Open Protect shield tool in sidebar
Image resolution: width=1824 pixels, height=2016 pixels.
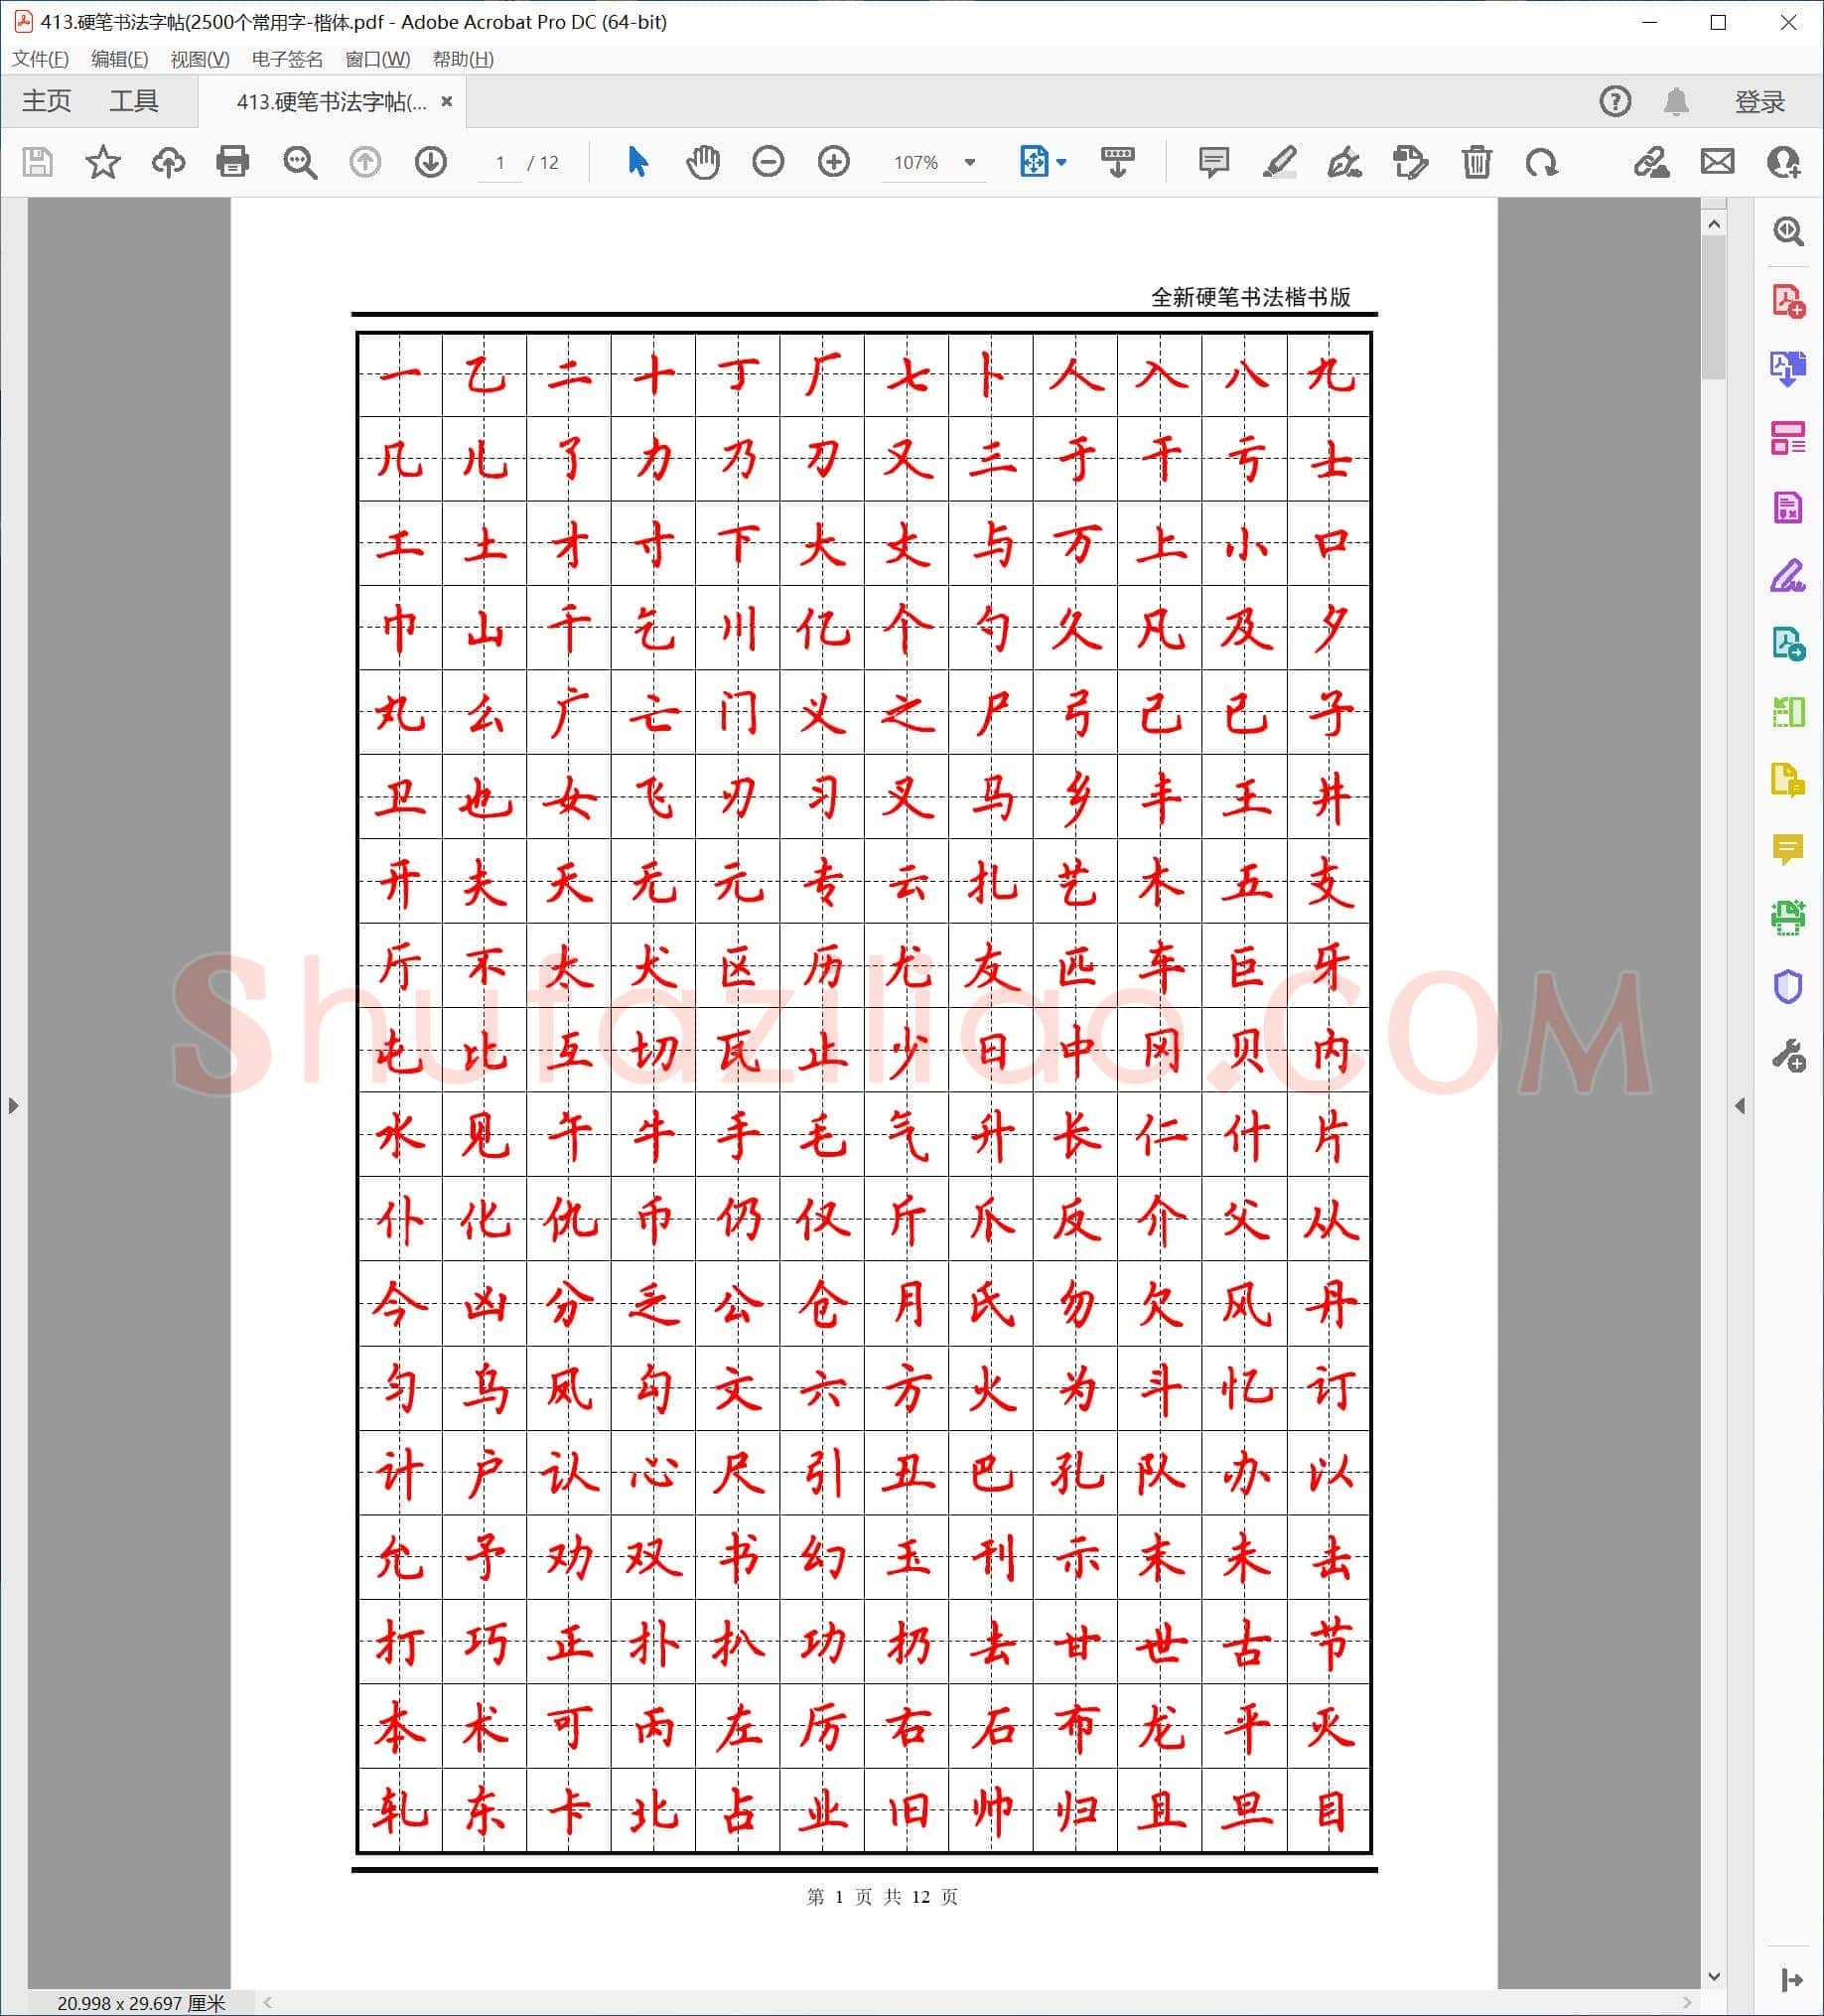click(1788, 987)
